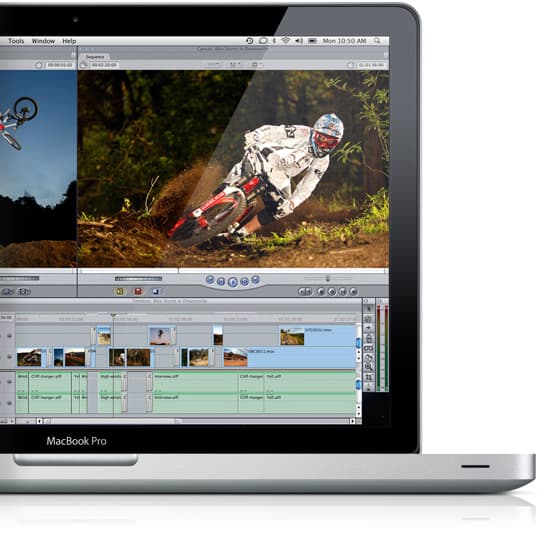
Task: Click Play Around Current Frame button
Action: point(244,282)
